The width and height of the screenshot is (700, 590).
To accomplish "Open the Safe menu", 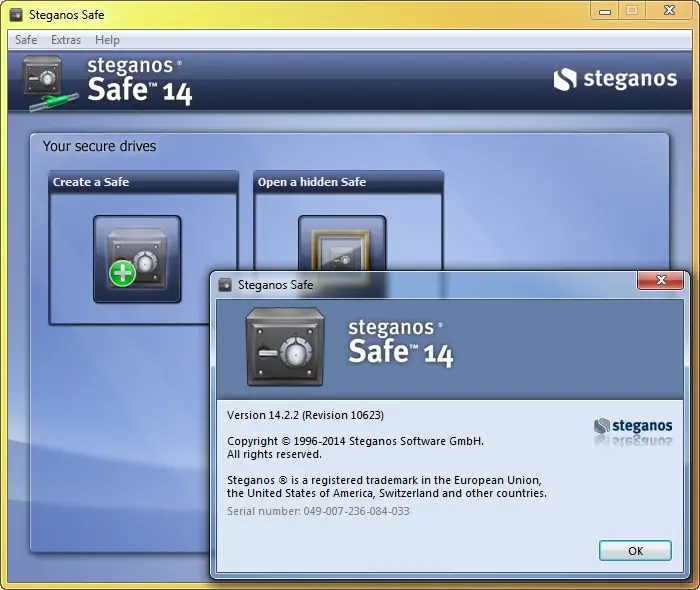I will (x=26, y=40).
